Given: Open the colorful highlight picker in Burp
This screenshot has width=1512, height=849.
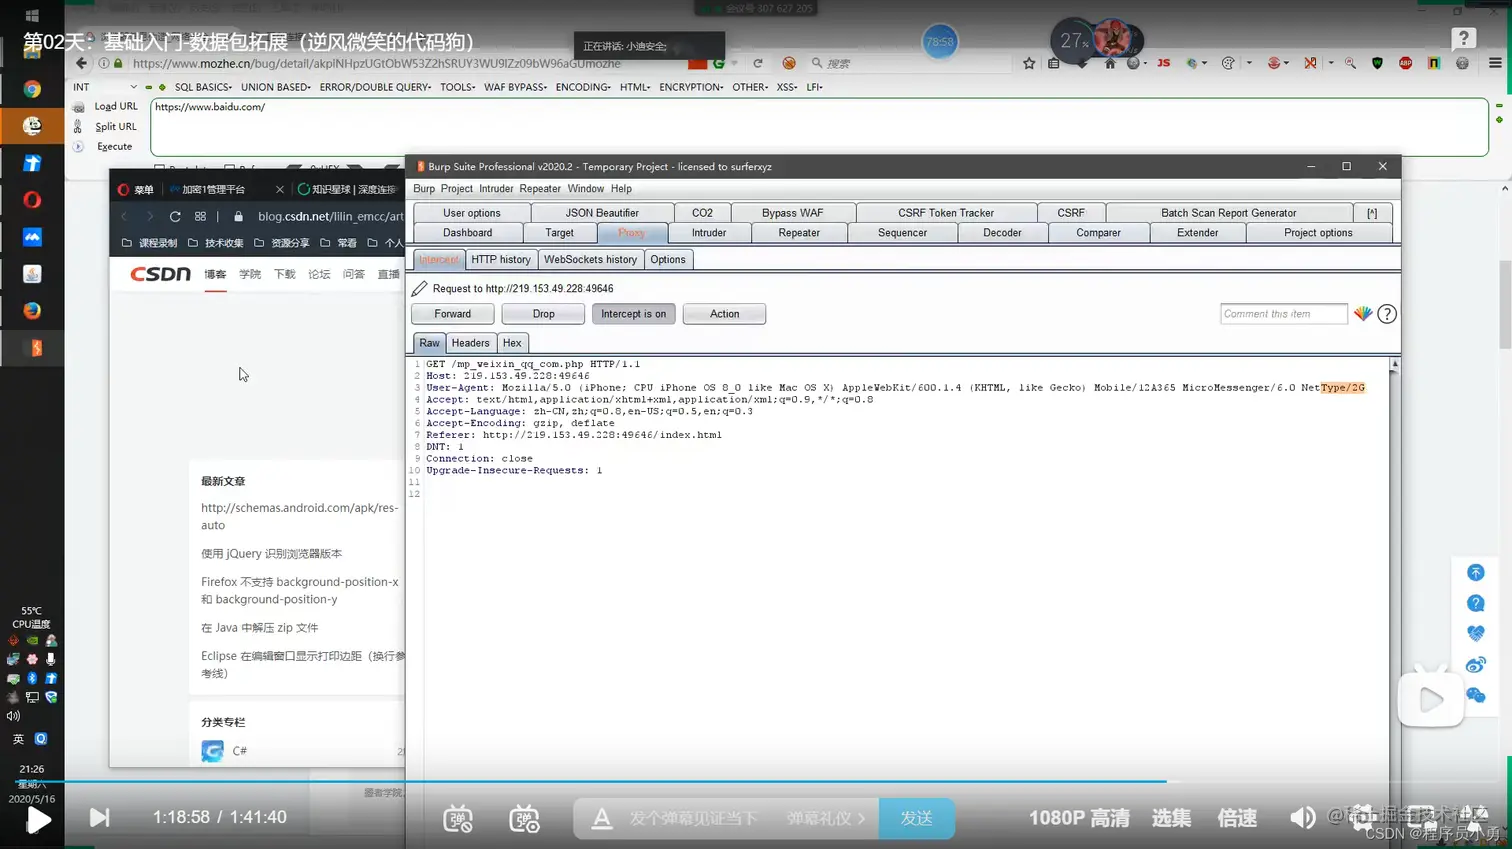Looking at the screenshot, I should (x=1363, y=314).
